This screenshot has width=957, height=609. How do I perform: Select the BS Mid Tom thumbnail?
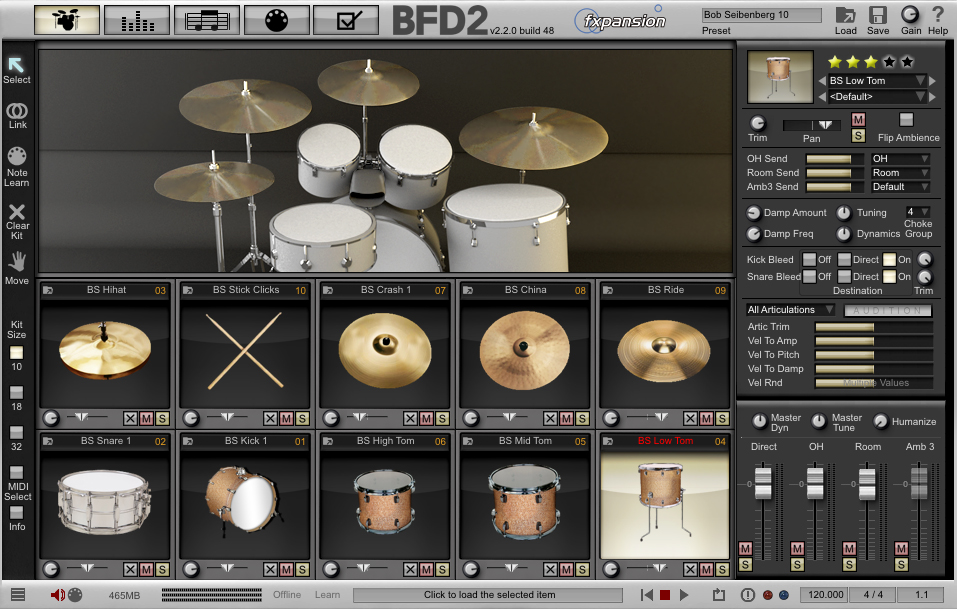524,503
